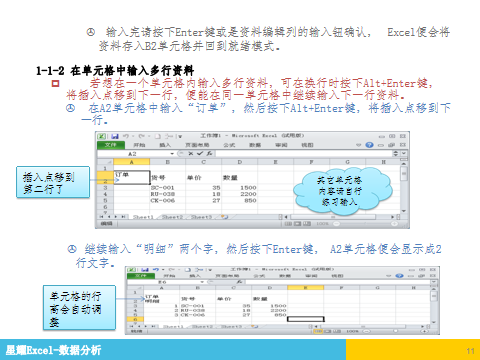The image size is (480, 360).
Task: Click the Undo icon in the E6 Excel window
Action: [x=156, y=269]
